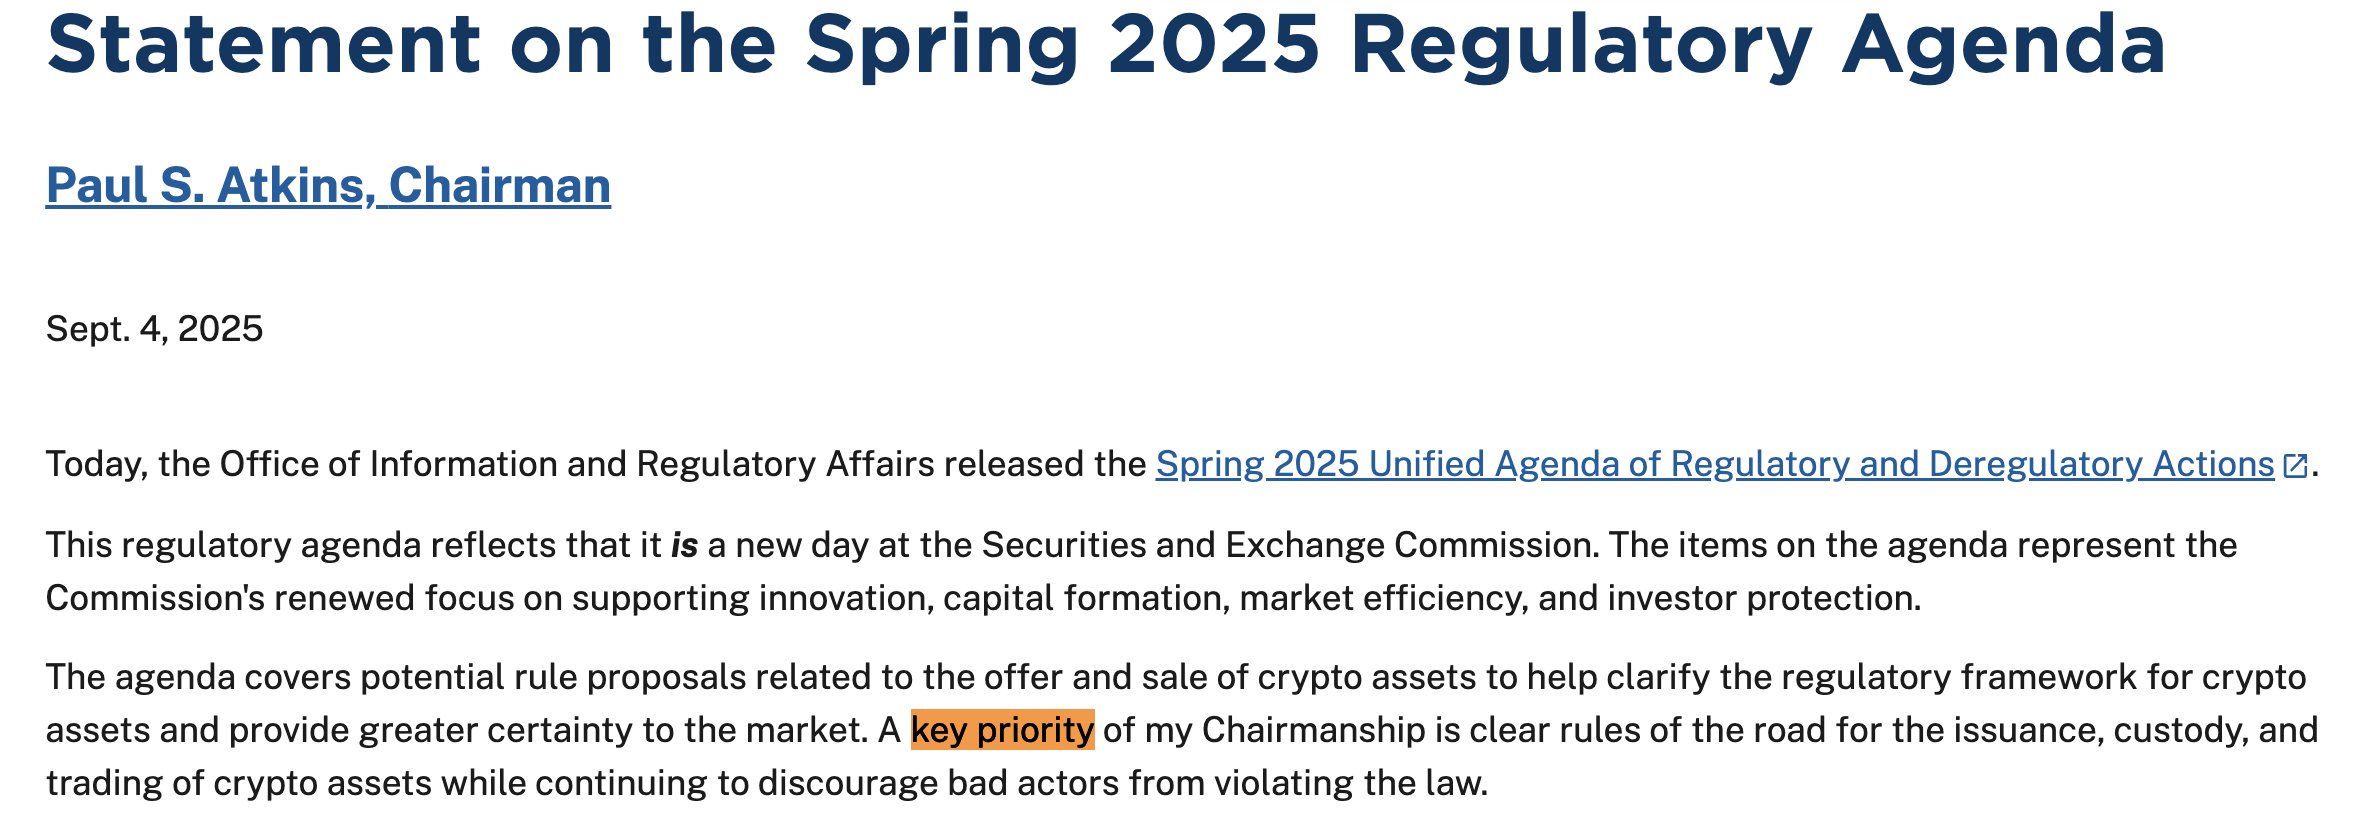Click the word "Chairmanship" in the last paragraph
Screen dimensions: 2358x834
[1313, 730]
